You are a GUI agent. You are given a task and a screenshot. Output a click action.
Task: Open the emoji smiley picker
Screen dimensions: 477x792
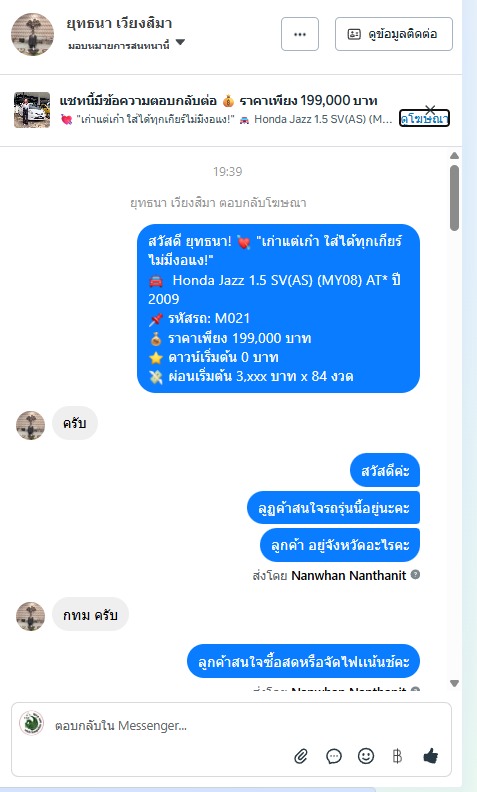point(366,756)
